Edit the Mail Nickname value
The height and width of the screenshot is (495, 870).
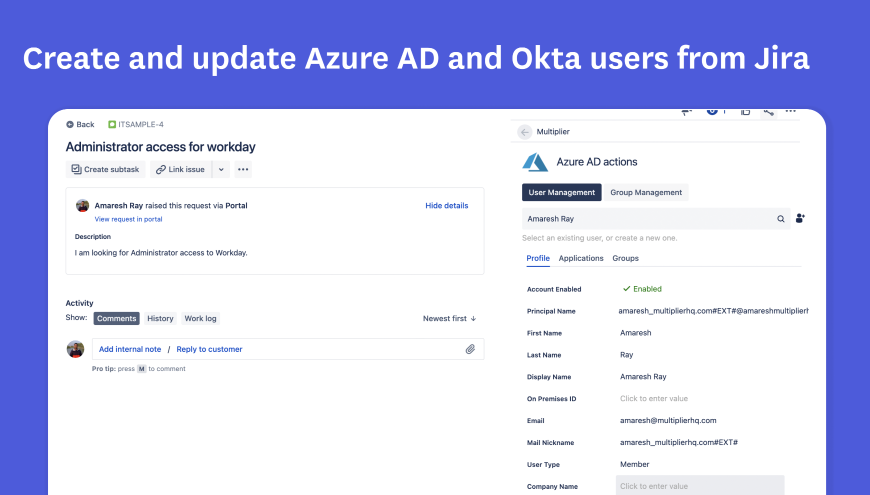click(679, 442)
